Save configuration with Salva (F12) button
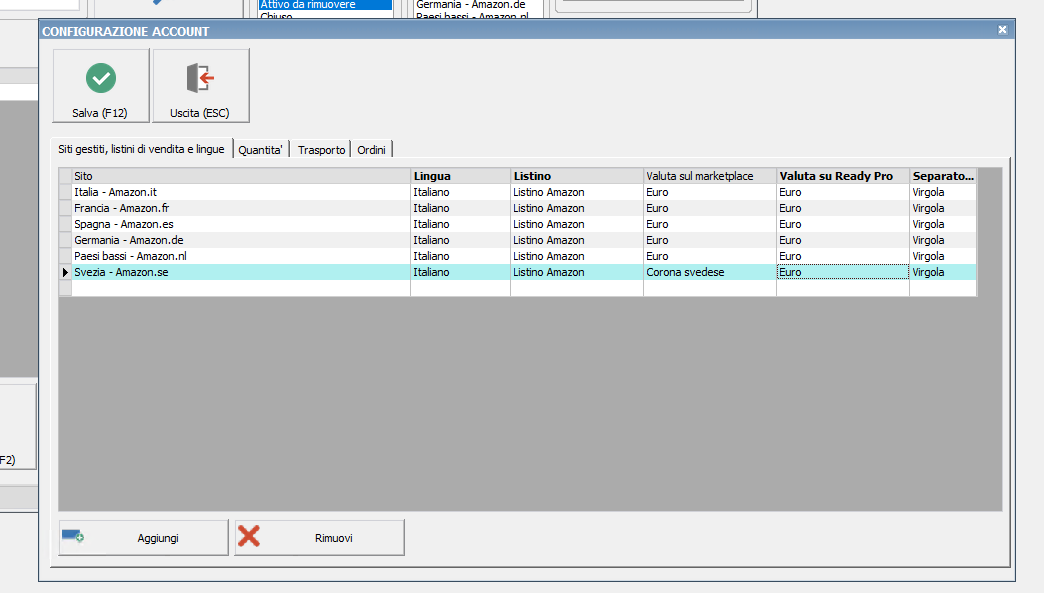Image resolution: width=1044 pixels, height=593 pixels. [101, 86]
